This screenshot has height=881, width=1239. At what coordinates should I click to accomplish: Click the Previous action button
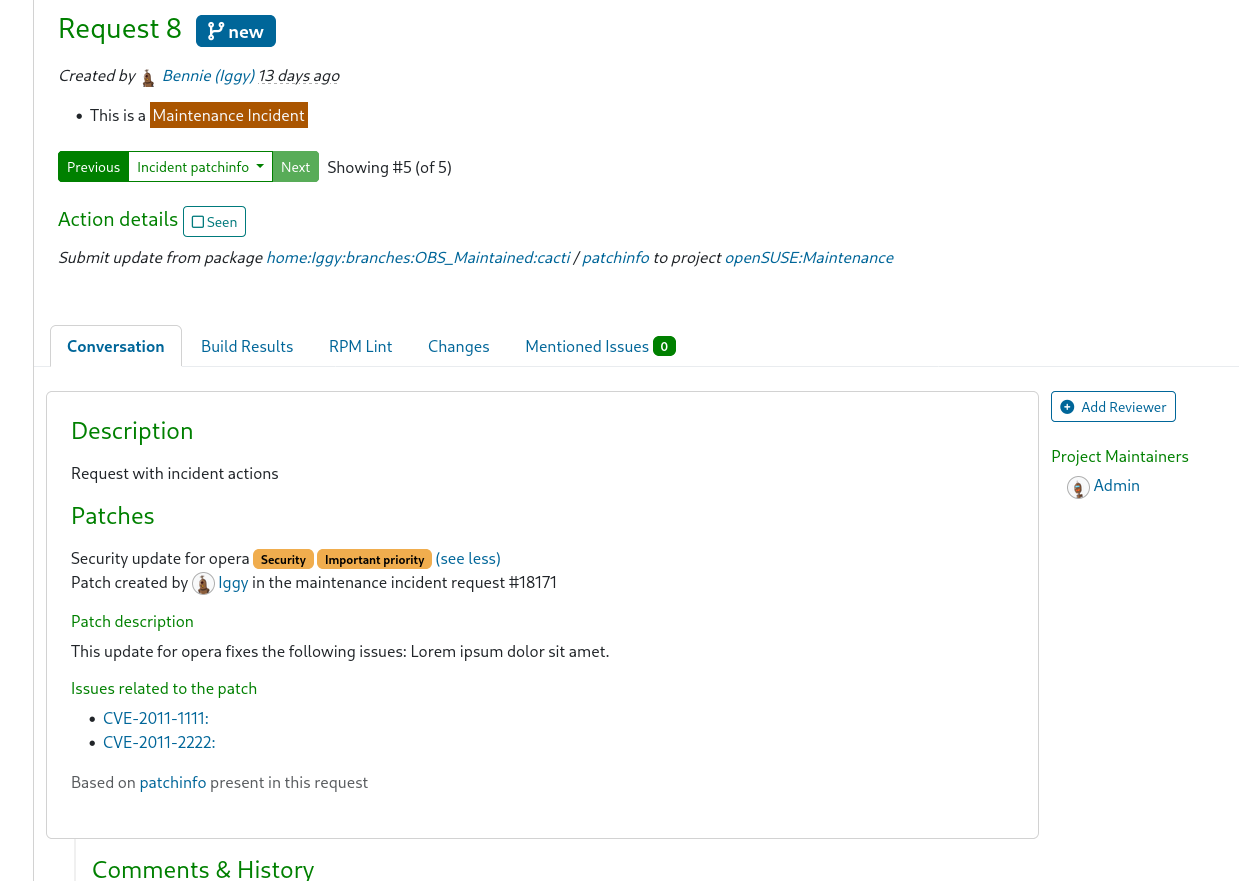93,167
